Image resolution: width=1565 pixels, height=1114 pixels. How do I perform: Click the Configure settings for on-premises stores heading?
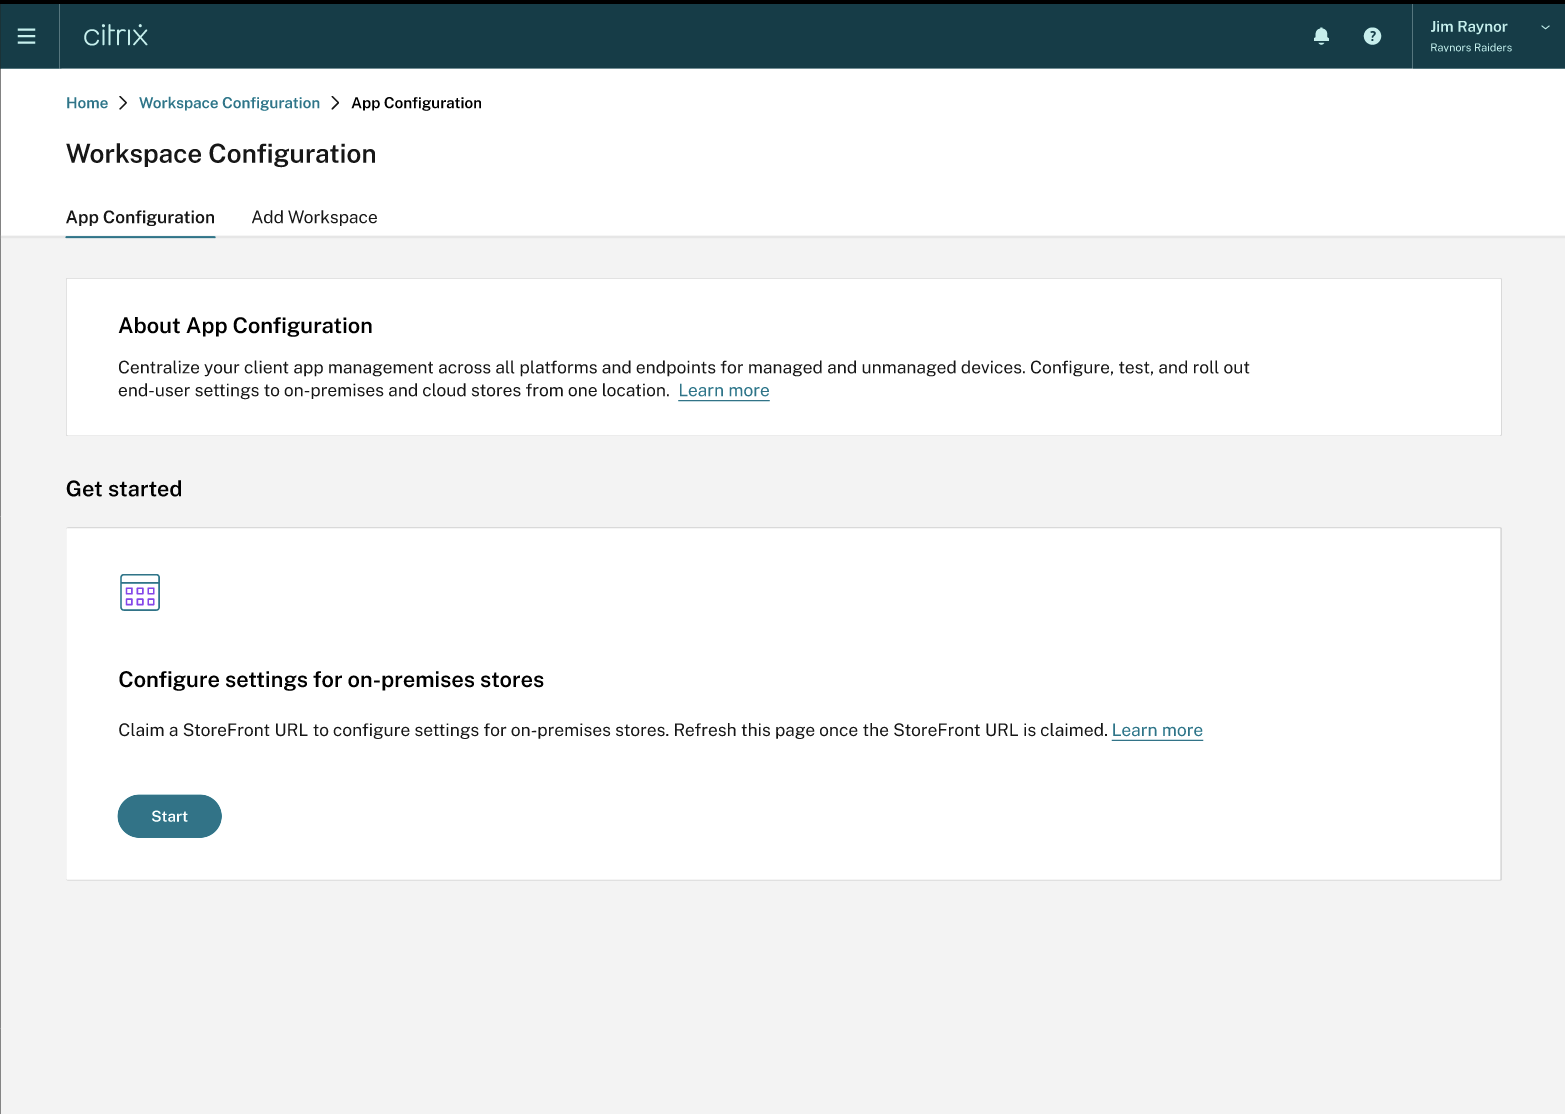point(331,680)
